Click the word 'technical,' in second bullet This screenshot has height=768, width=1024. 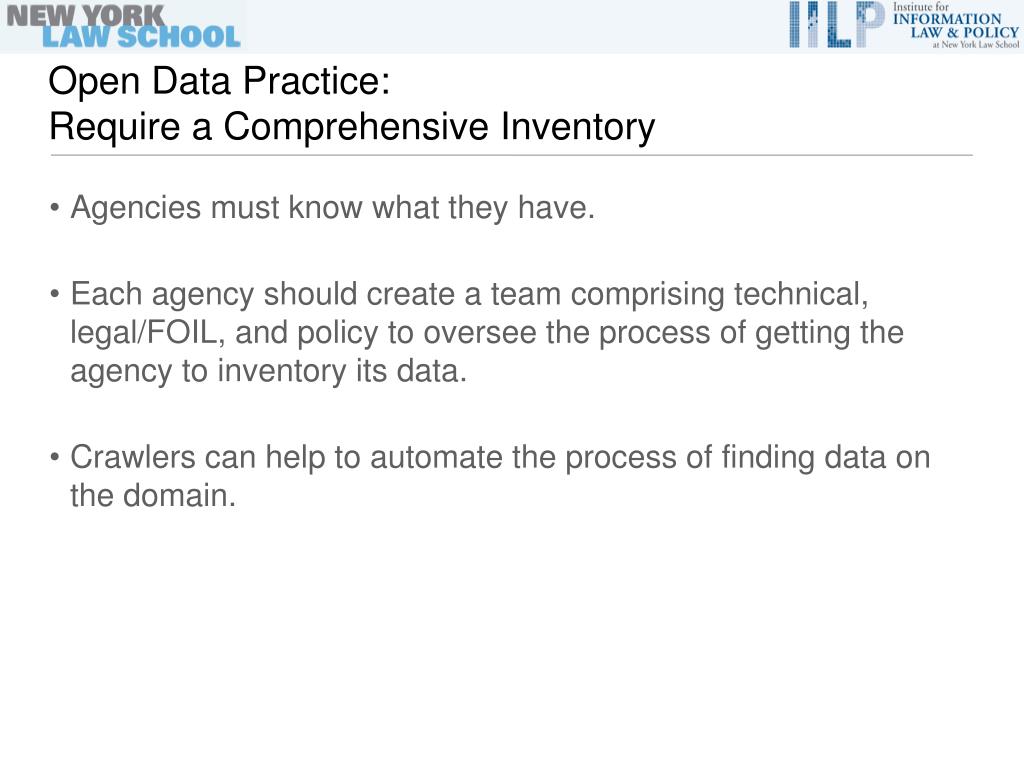(801, 294)
